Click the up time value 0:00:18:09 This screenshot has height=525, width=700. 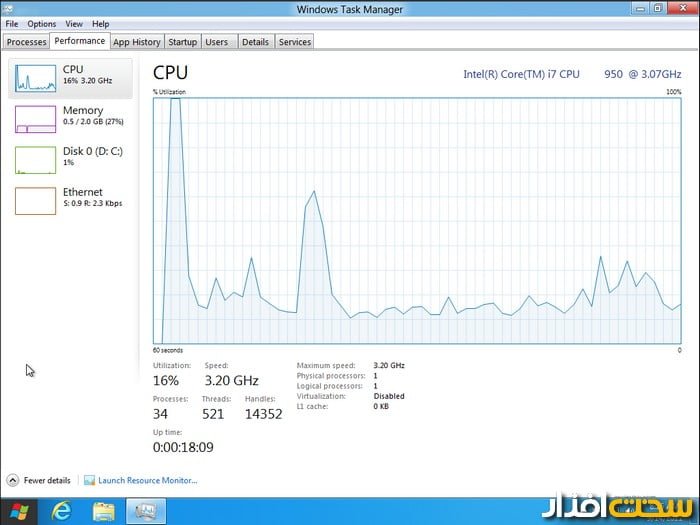[183, 447]
